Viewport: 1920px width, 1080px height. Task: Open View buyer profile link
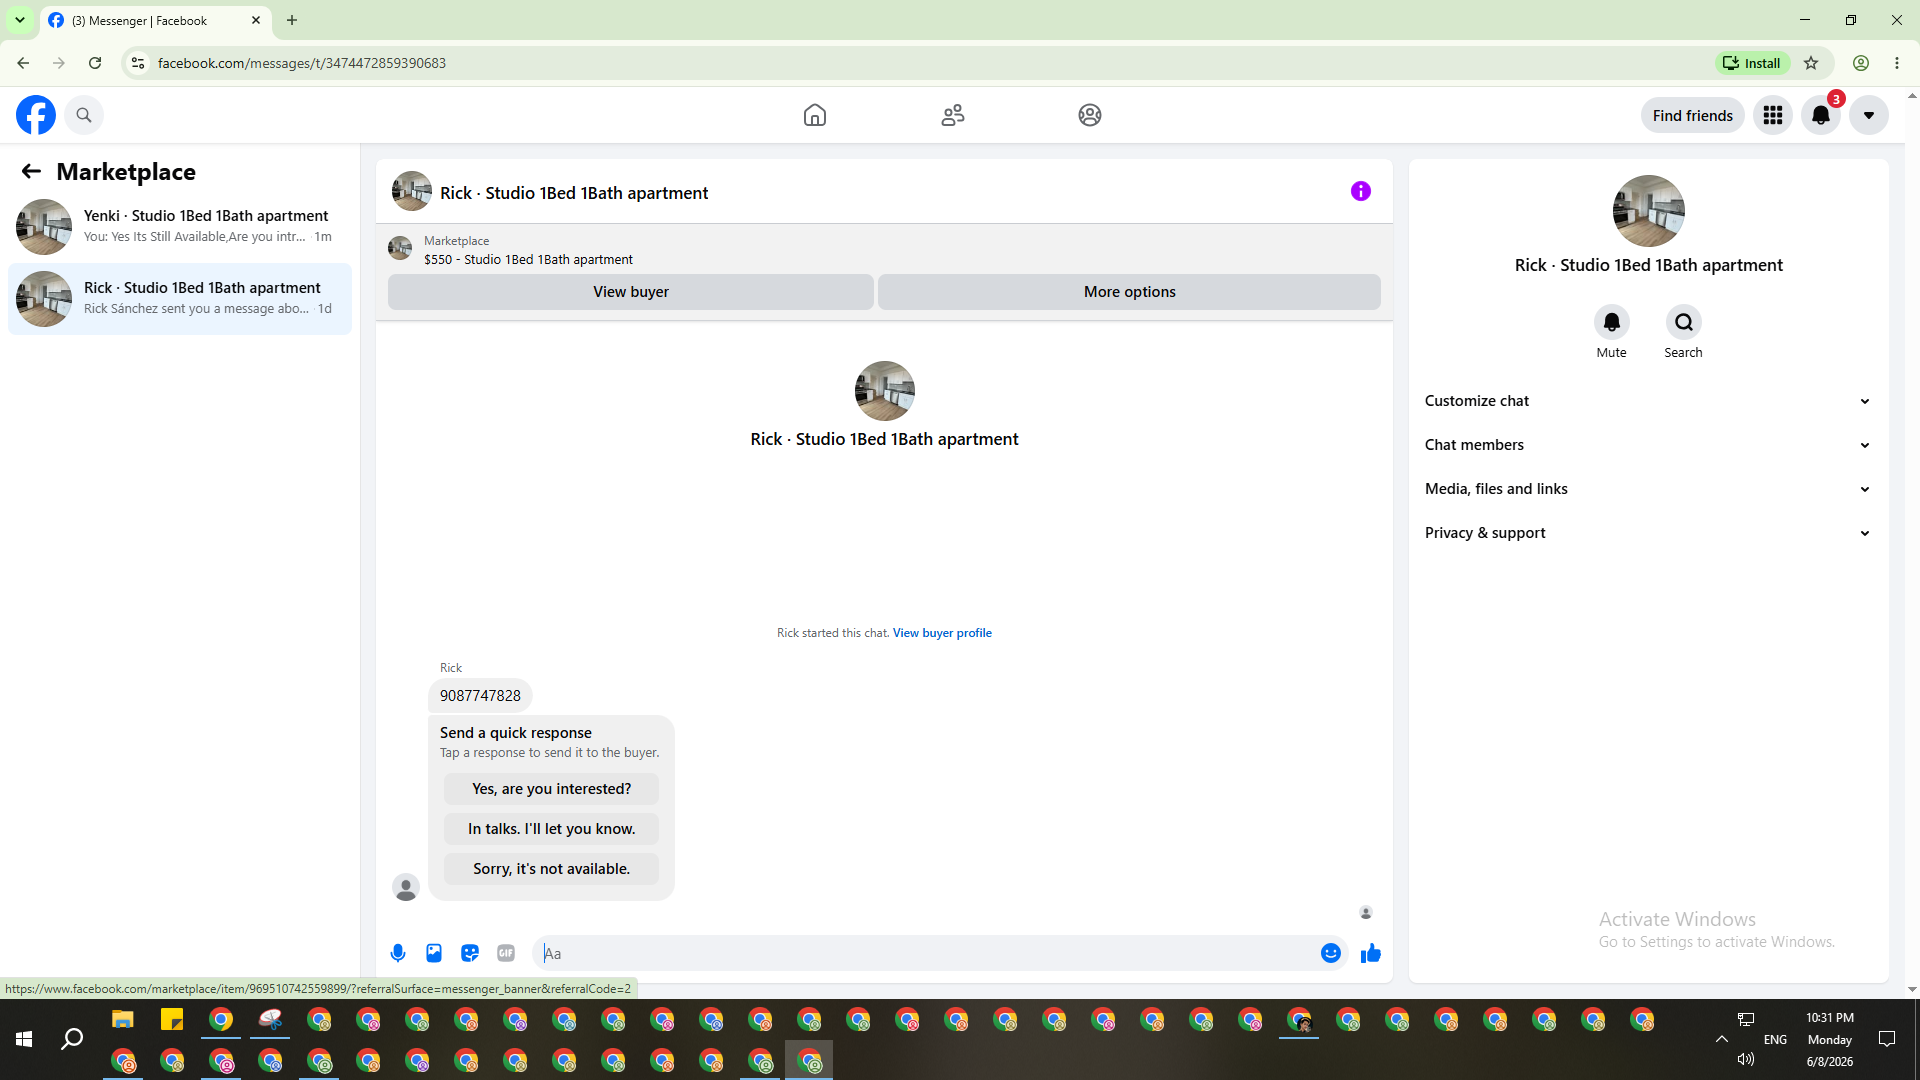point(942,633)
